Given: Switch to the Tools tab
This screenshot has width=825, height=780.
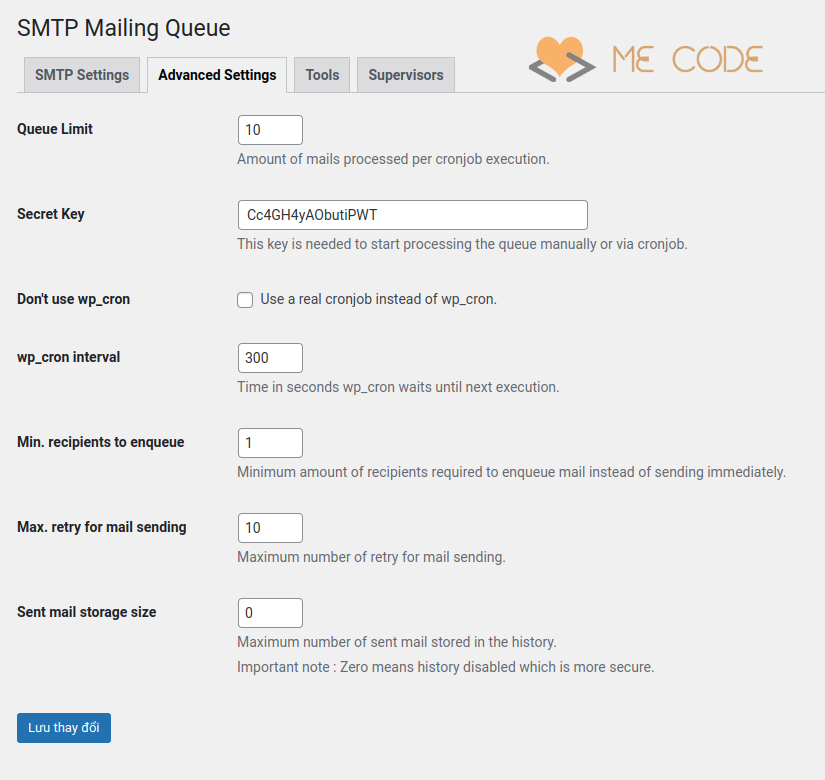Looking at the screenshot, I should pos(322,75).
